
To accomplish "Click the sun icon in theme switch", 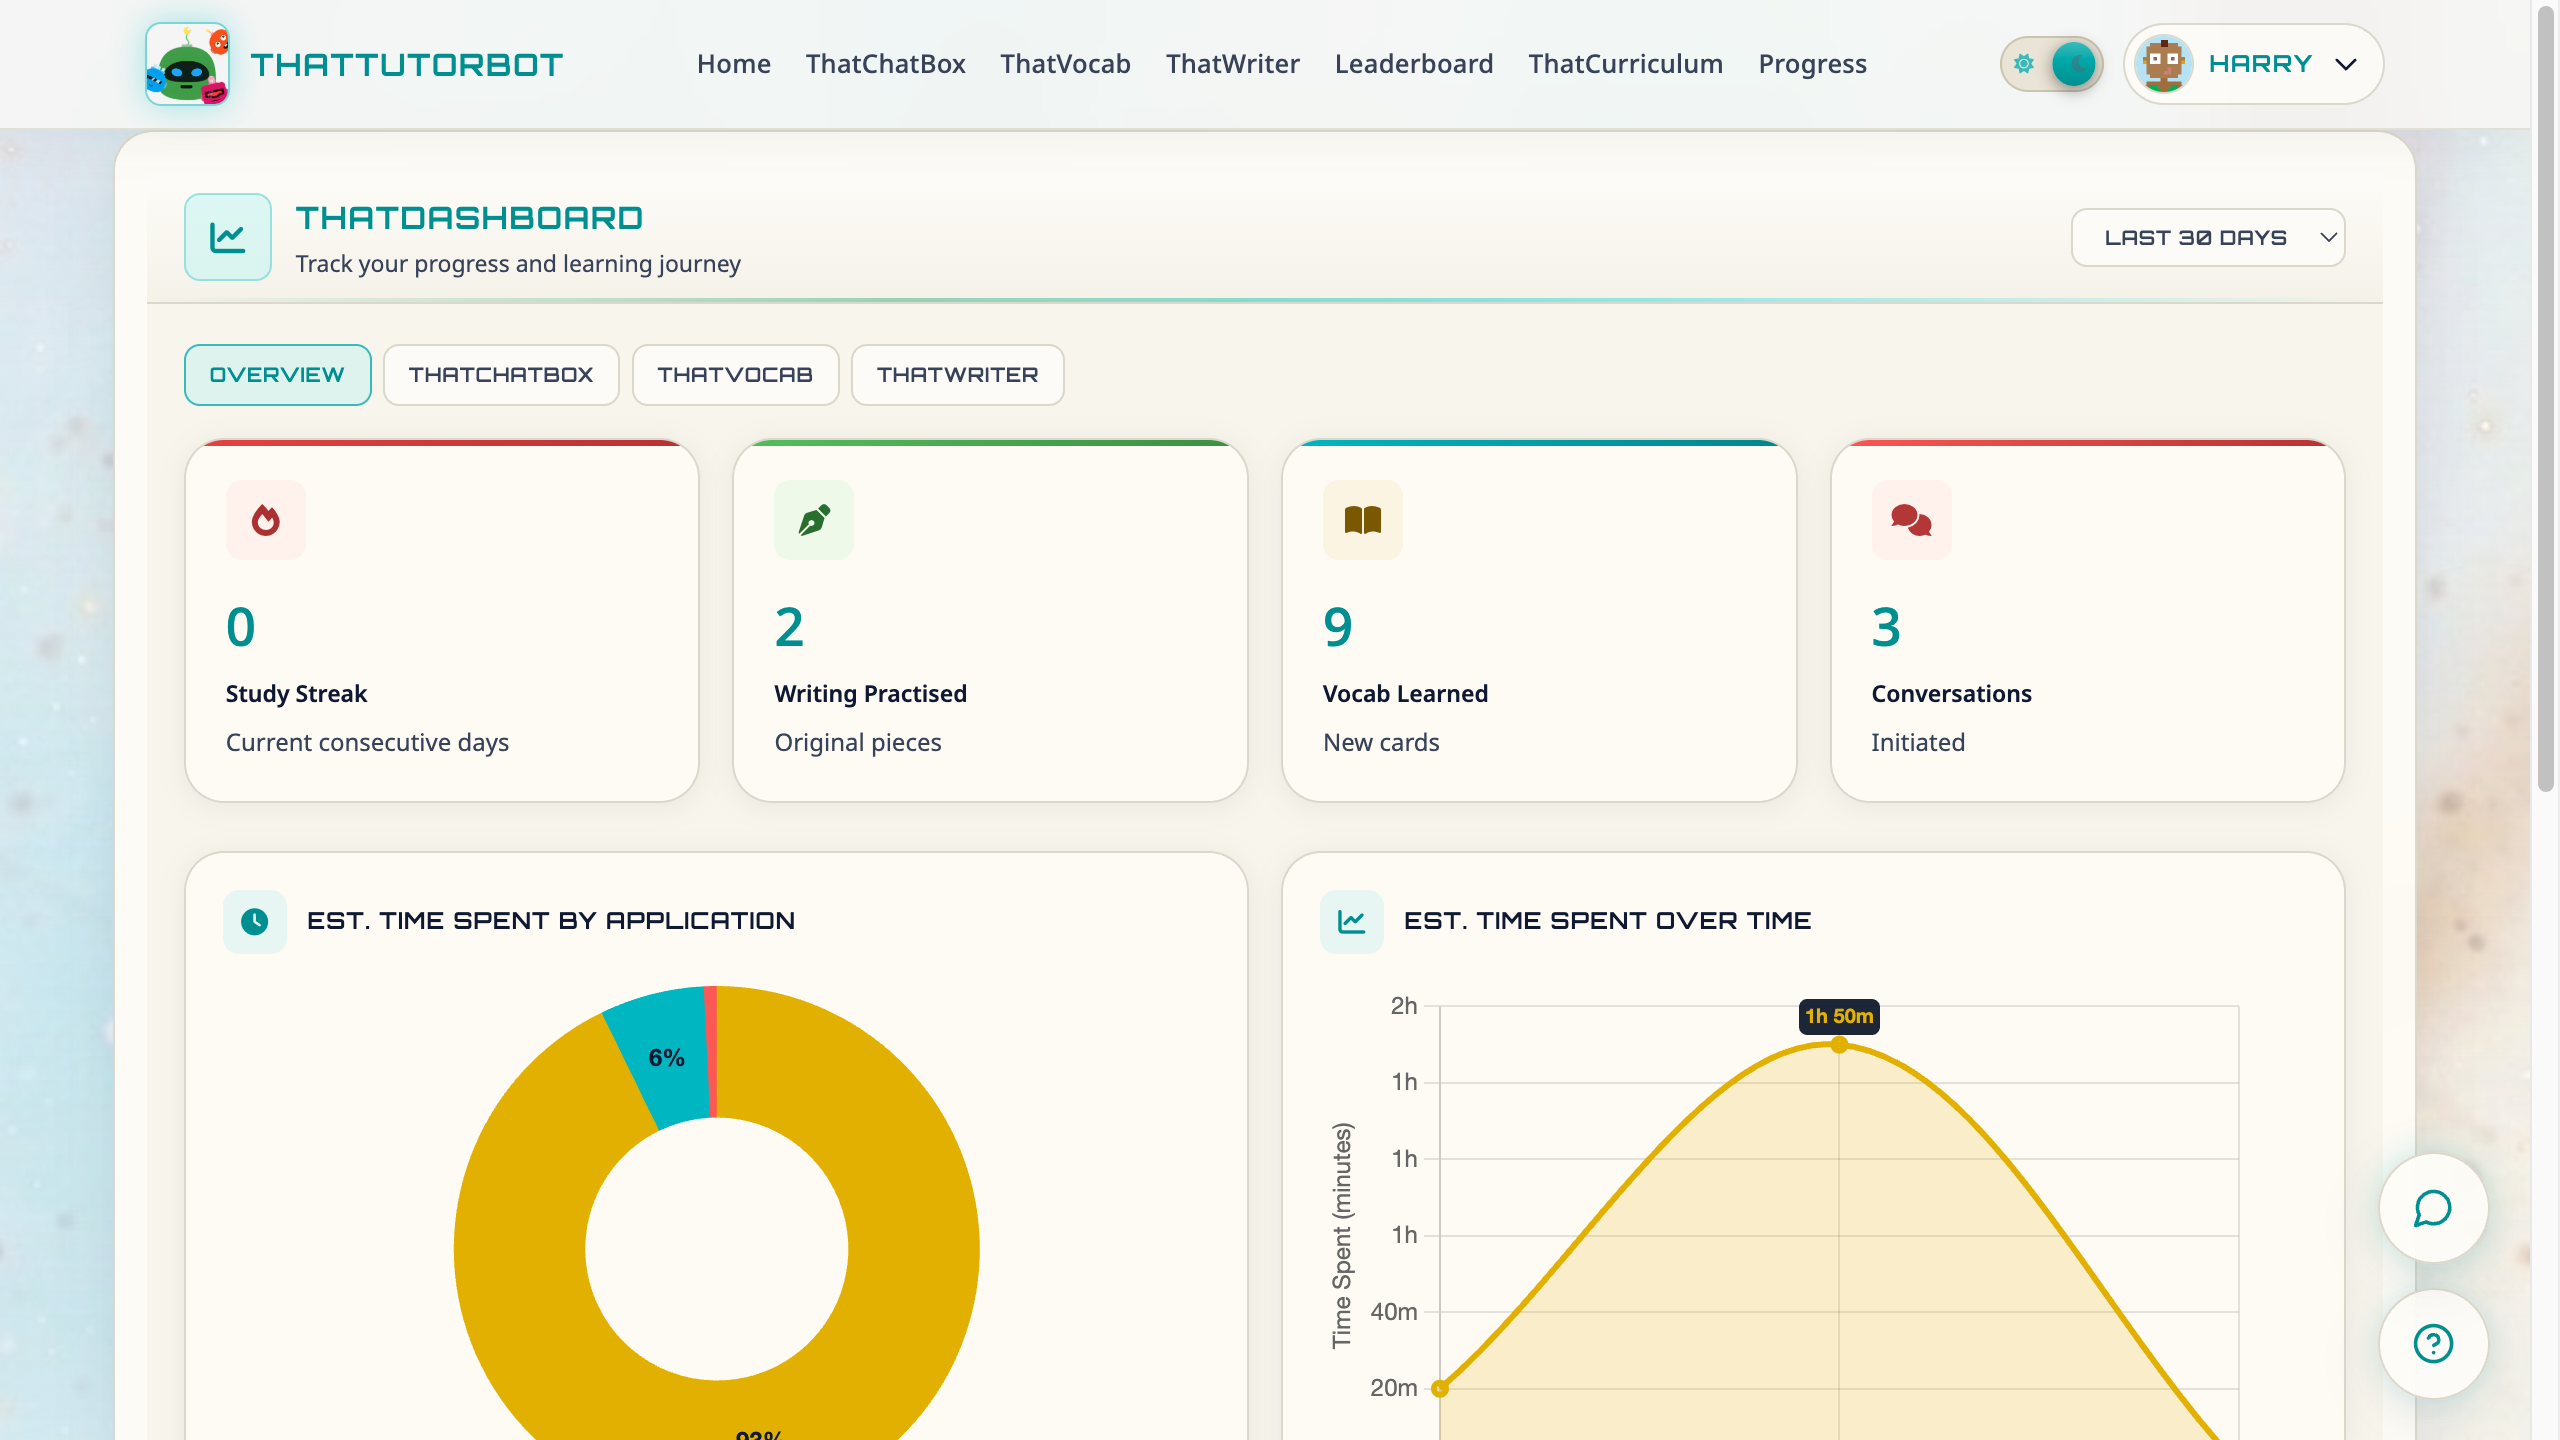I will point(2024,64).
